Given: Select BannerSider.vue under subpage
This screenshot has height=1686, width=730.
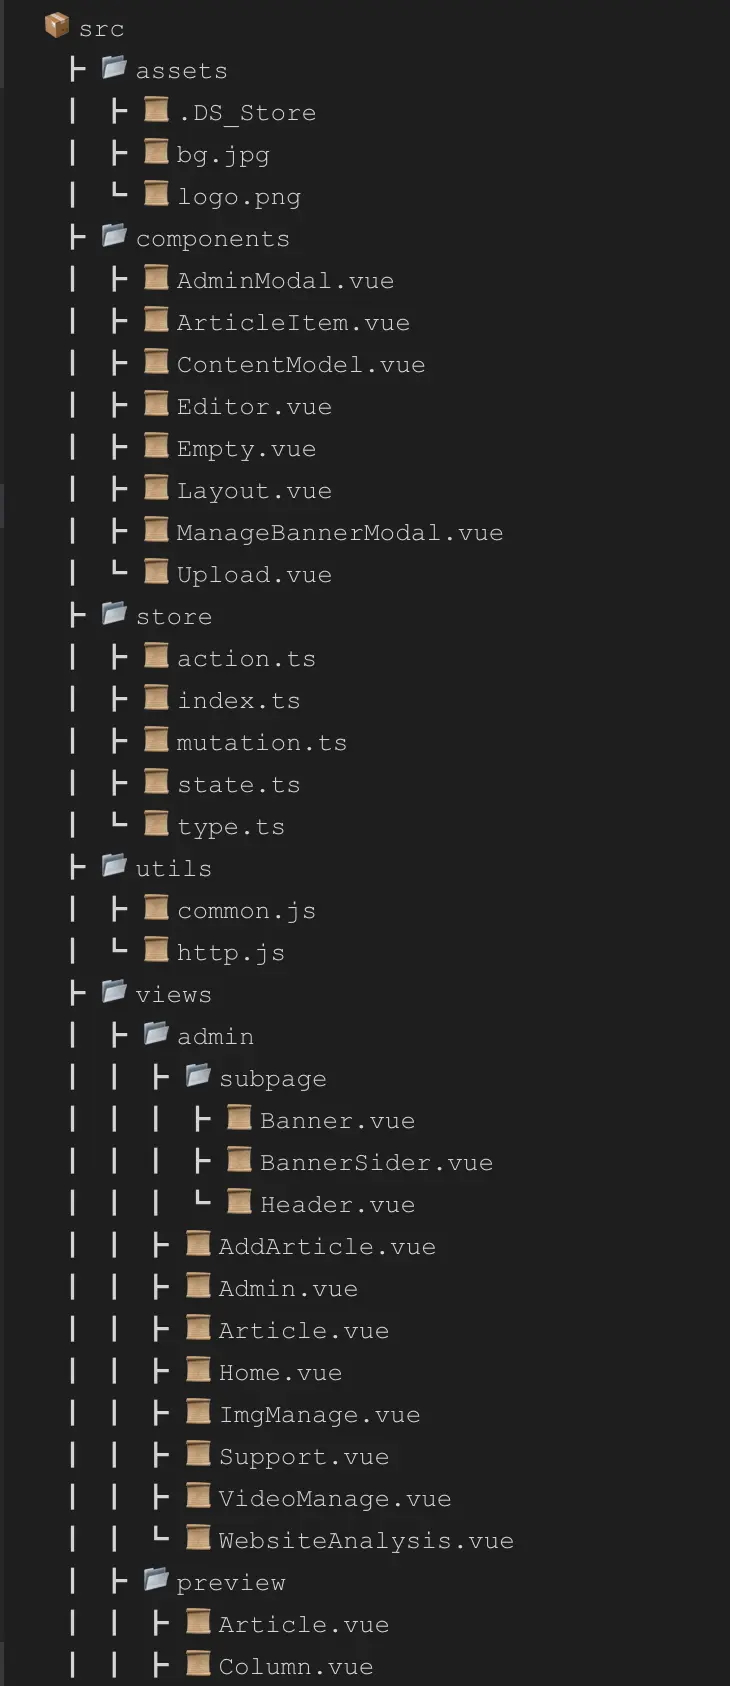Looking at the screenshot, I should point(376,1163).
